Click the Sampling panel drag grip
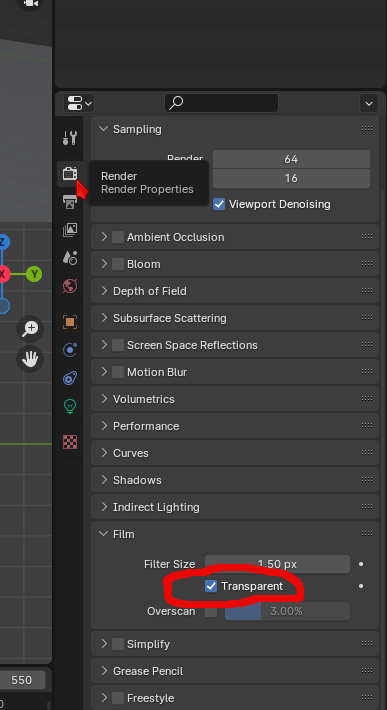The height and width of the screenshot is (710, 387). coord(367,129)
